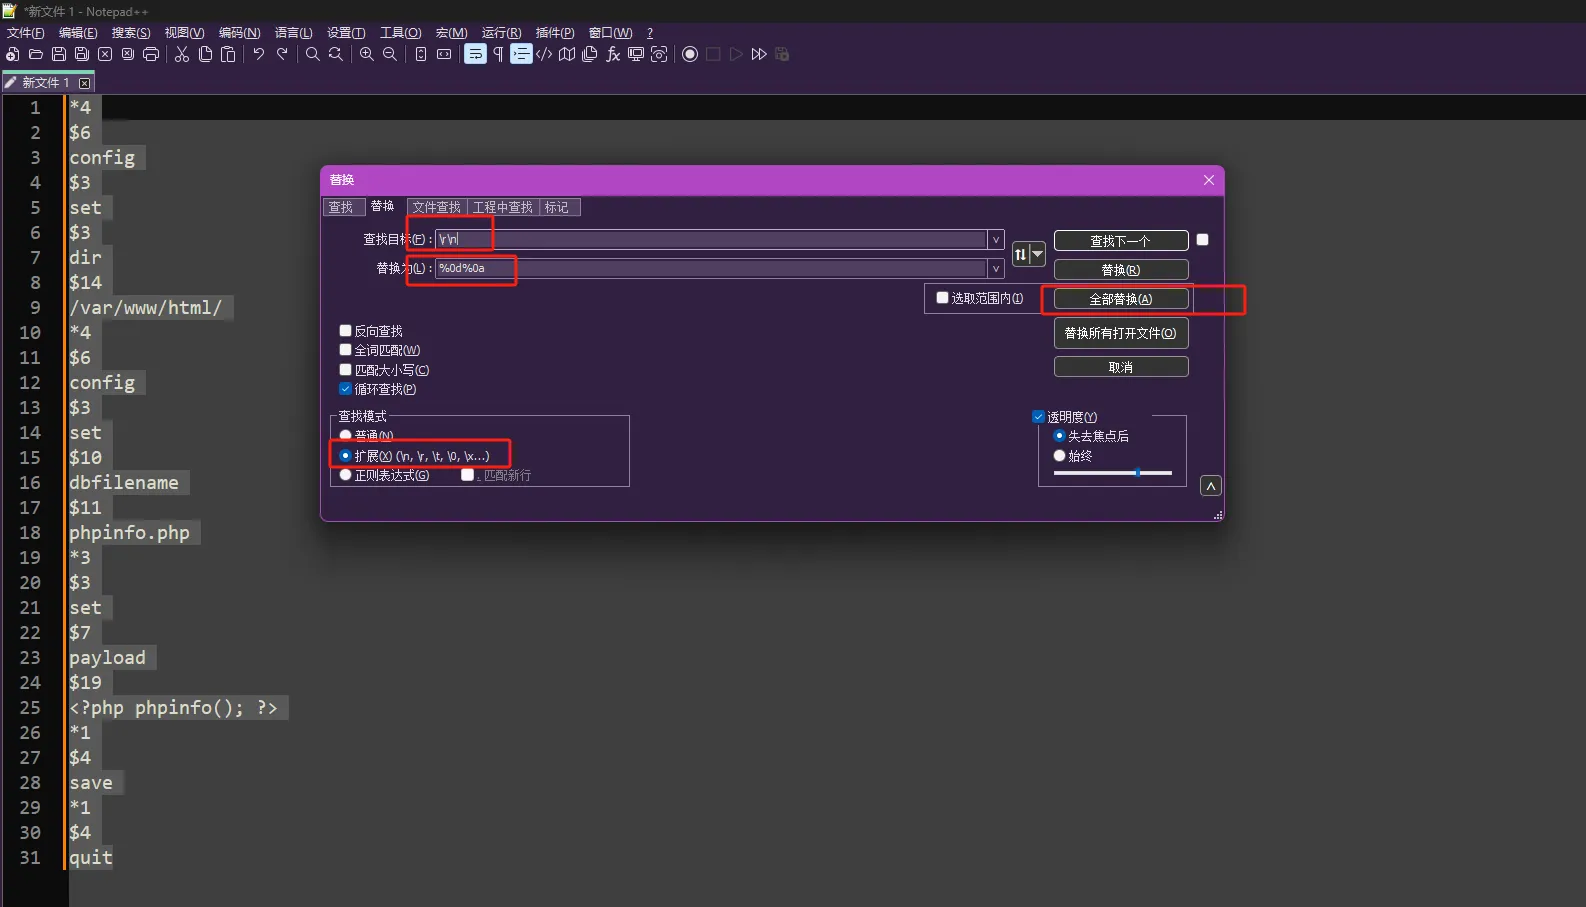The width and height of the screenshot is (1586, 907).
Task: Enable the 全词匹配(W) checkbox
Action: 346,350
